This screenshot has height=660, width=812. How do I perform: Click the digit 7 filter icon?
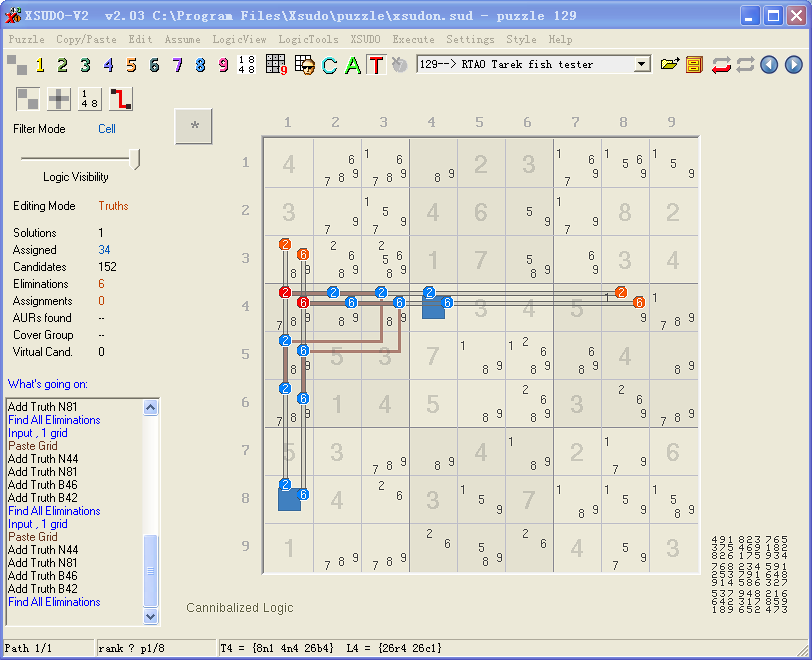pos(177,65)
